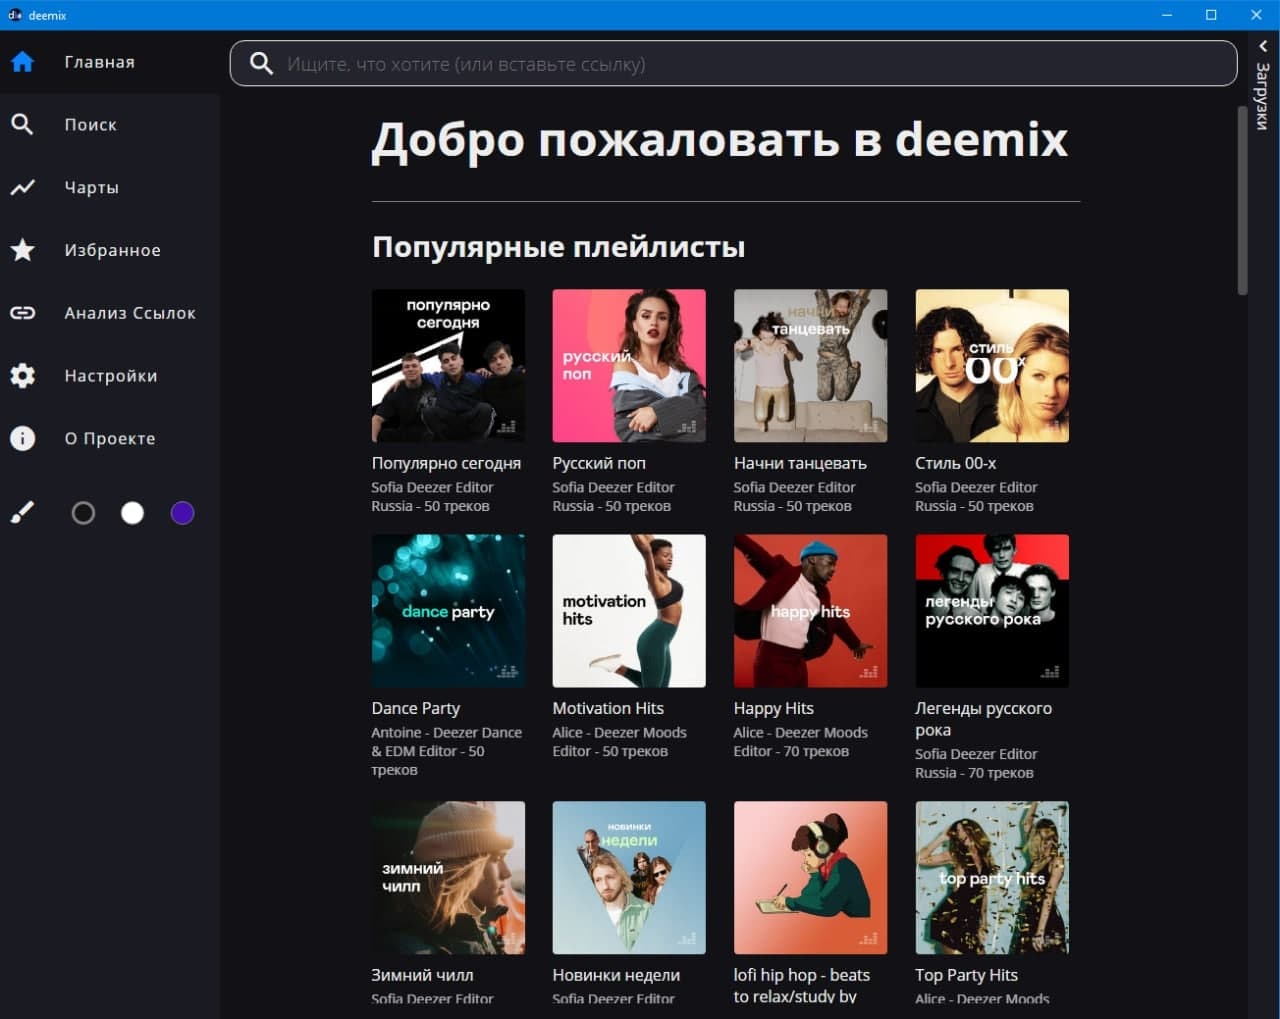Click the theme paintbrush icon
This screenshot has width=1280, height=1019.
(22, 513)
